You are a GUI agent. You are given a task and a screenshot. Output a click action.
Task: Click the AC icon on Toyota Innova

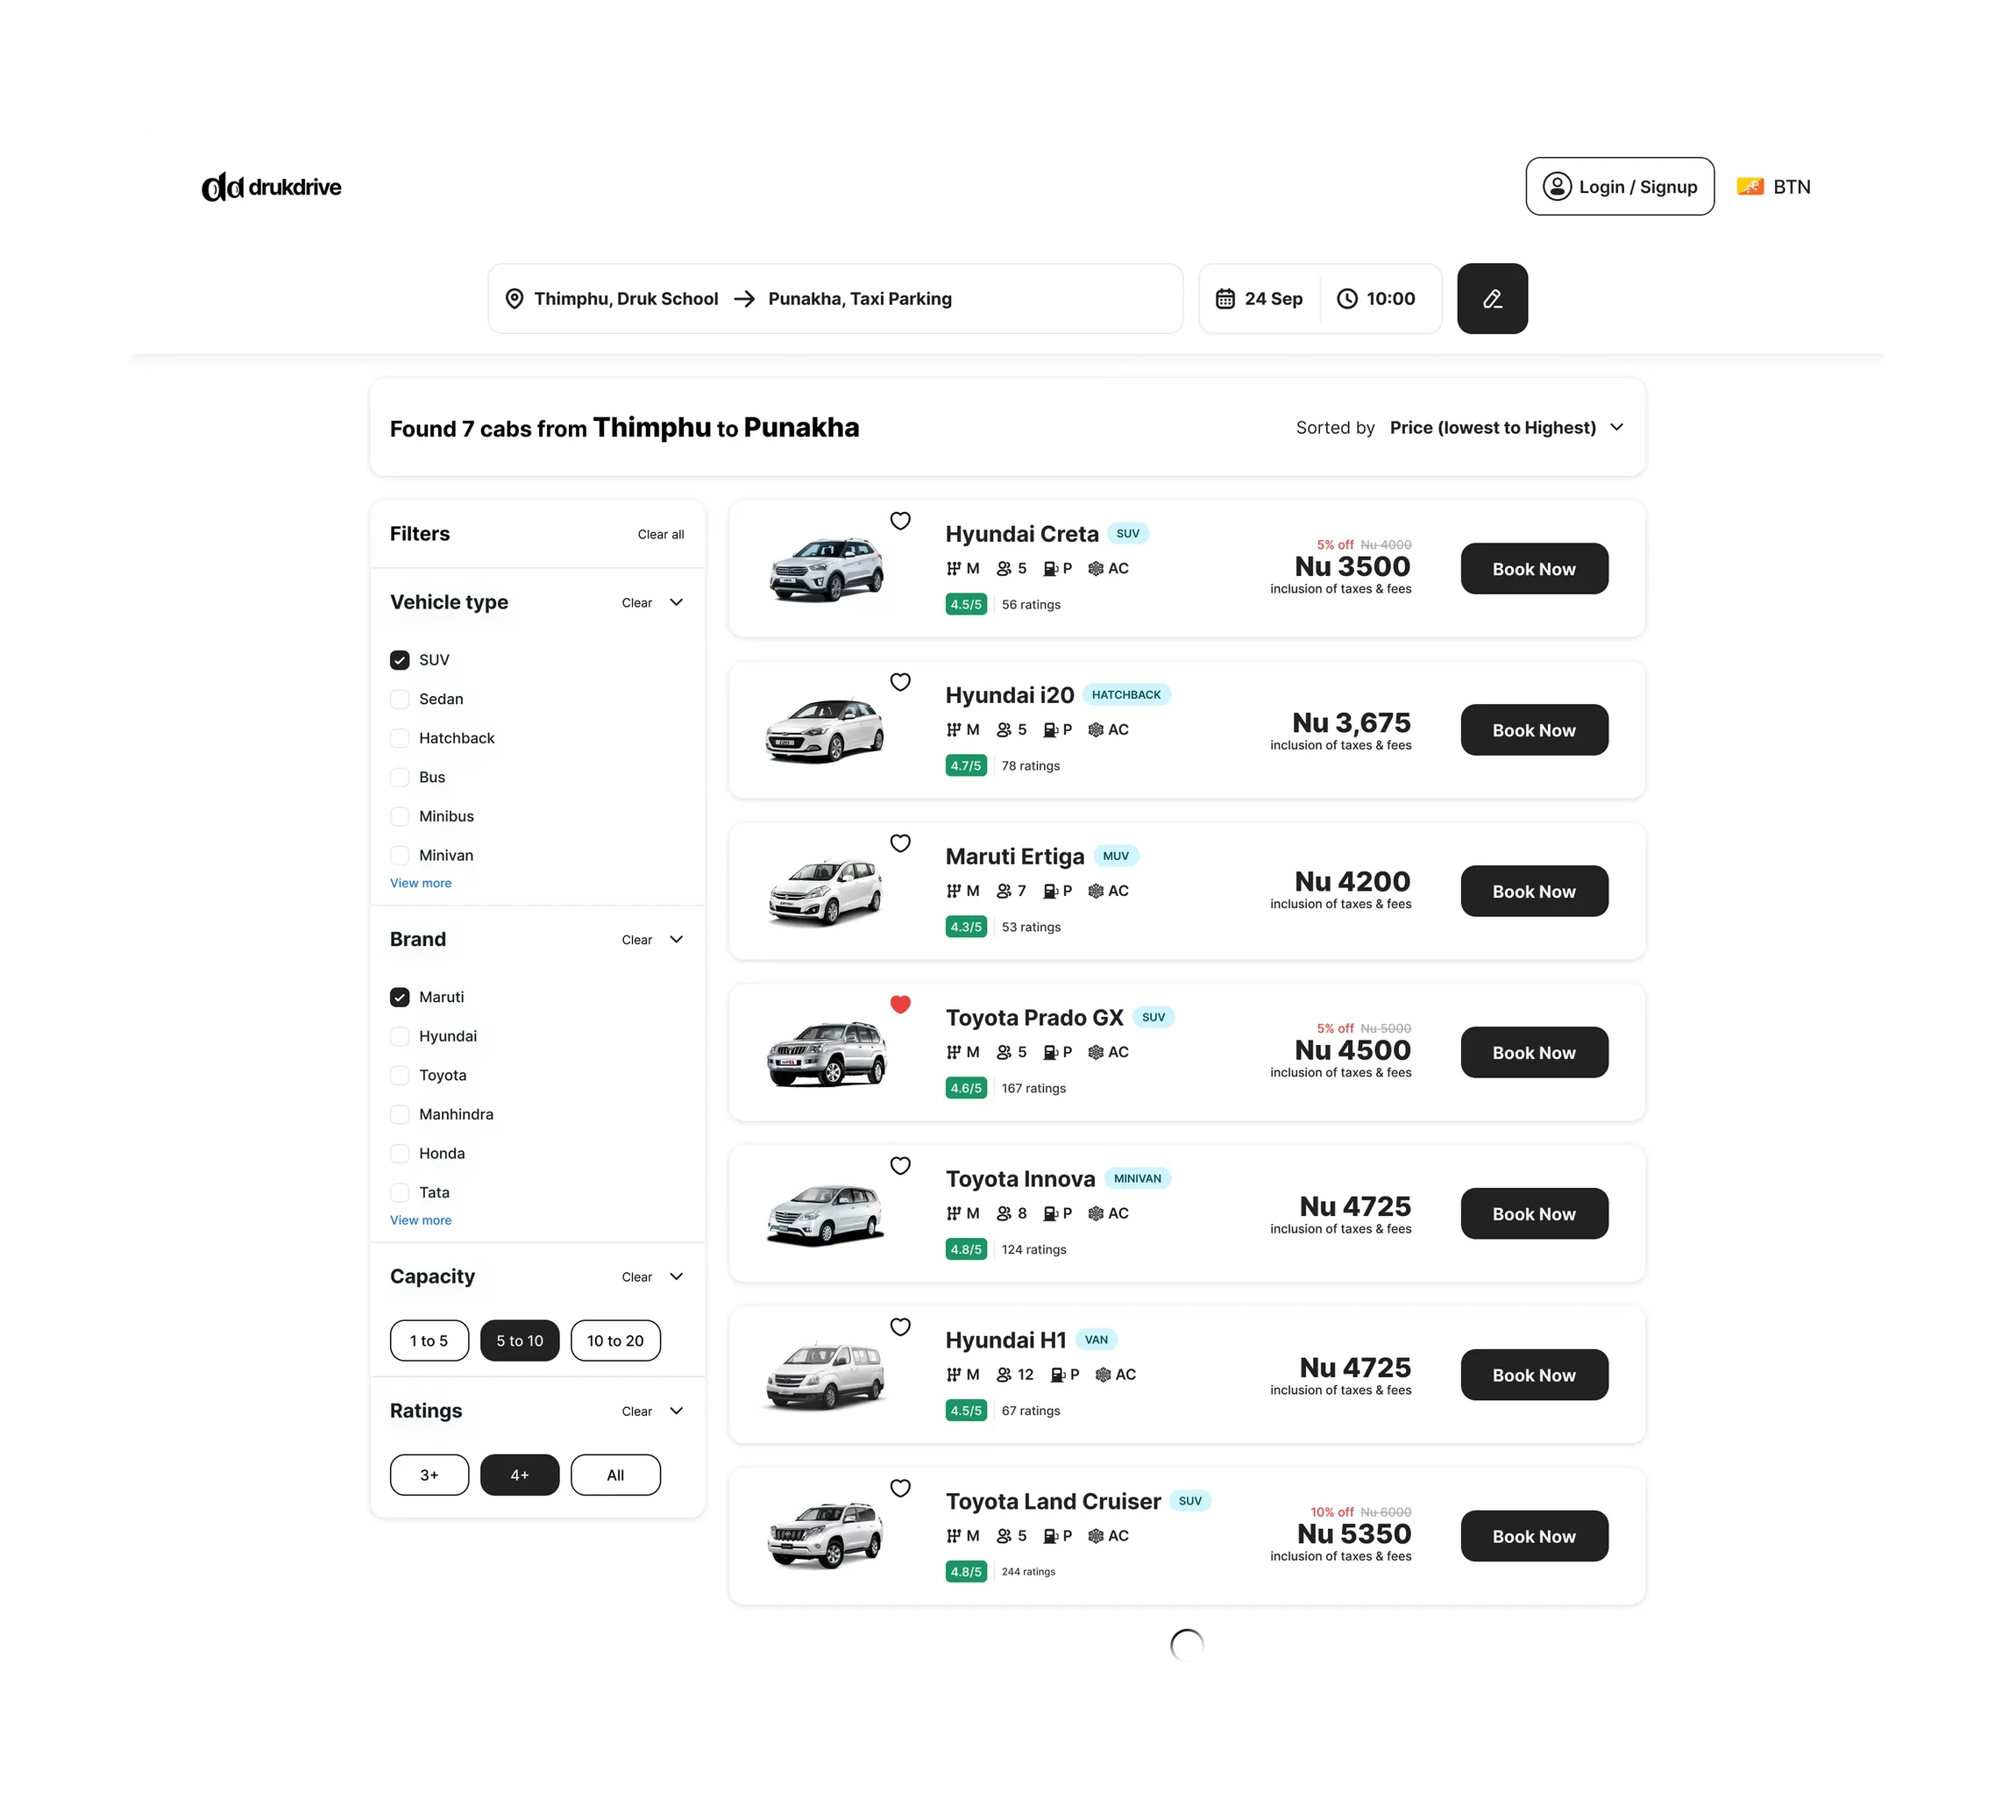coord(1095,1213)
